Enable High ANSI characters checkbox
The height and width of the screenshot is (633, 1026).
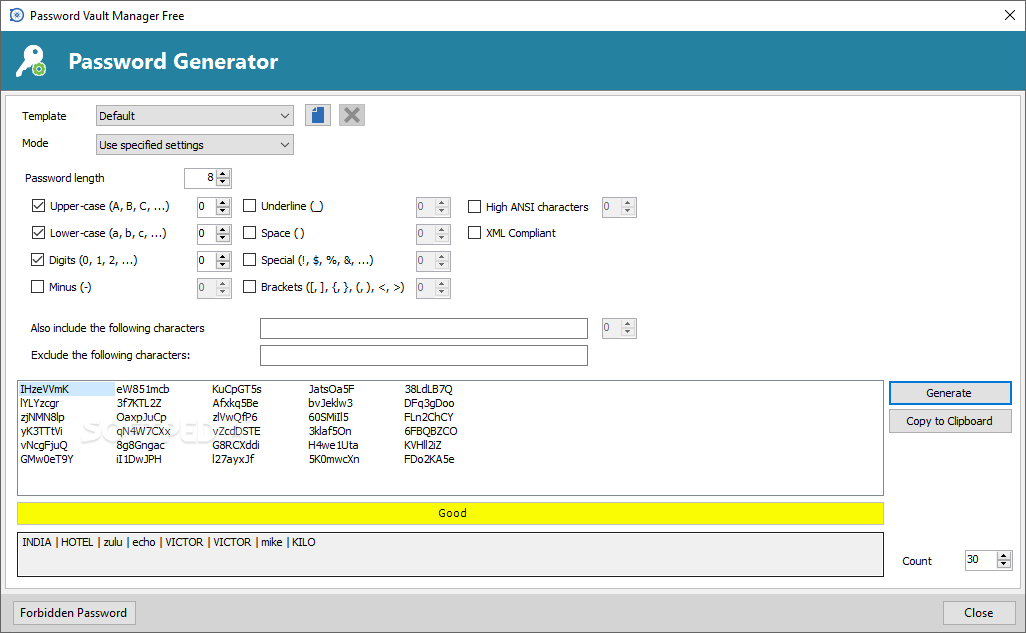tap(474, 206)
